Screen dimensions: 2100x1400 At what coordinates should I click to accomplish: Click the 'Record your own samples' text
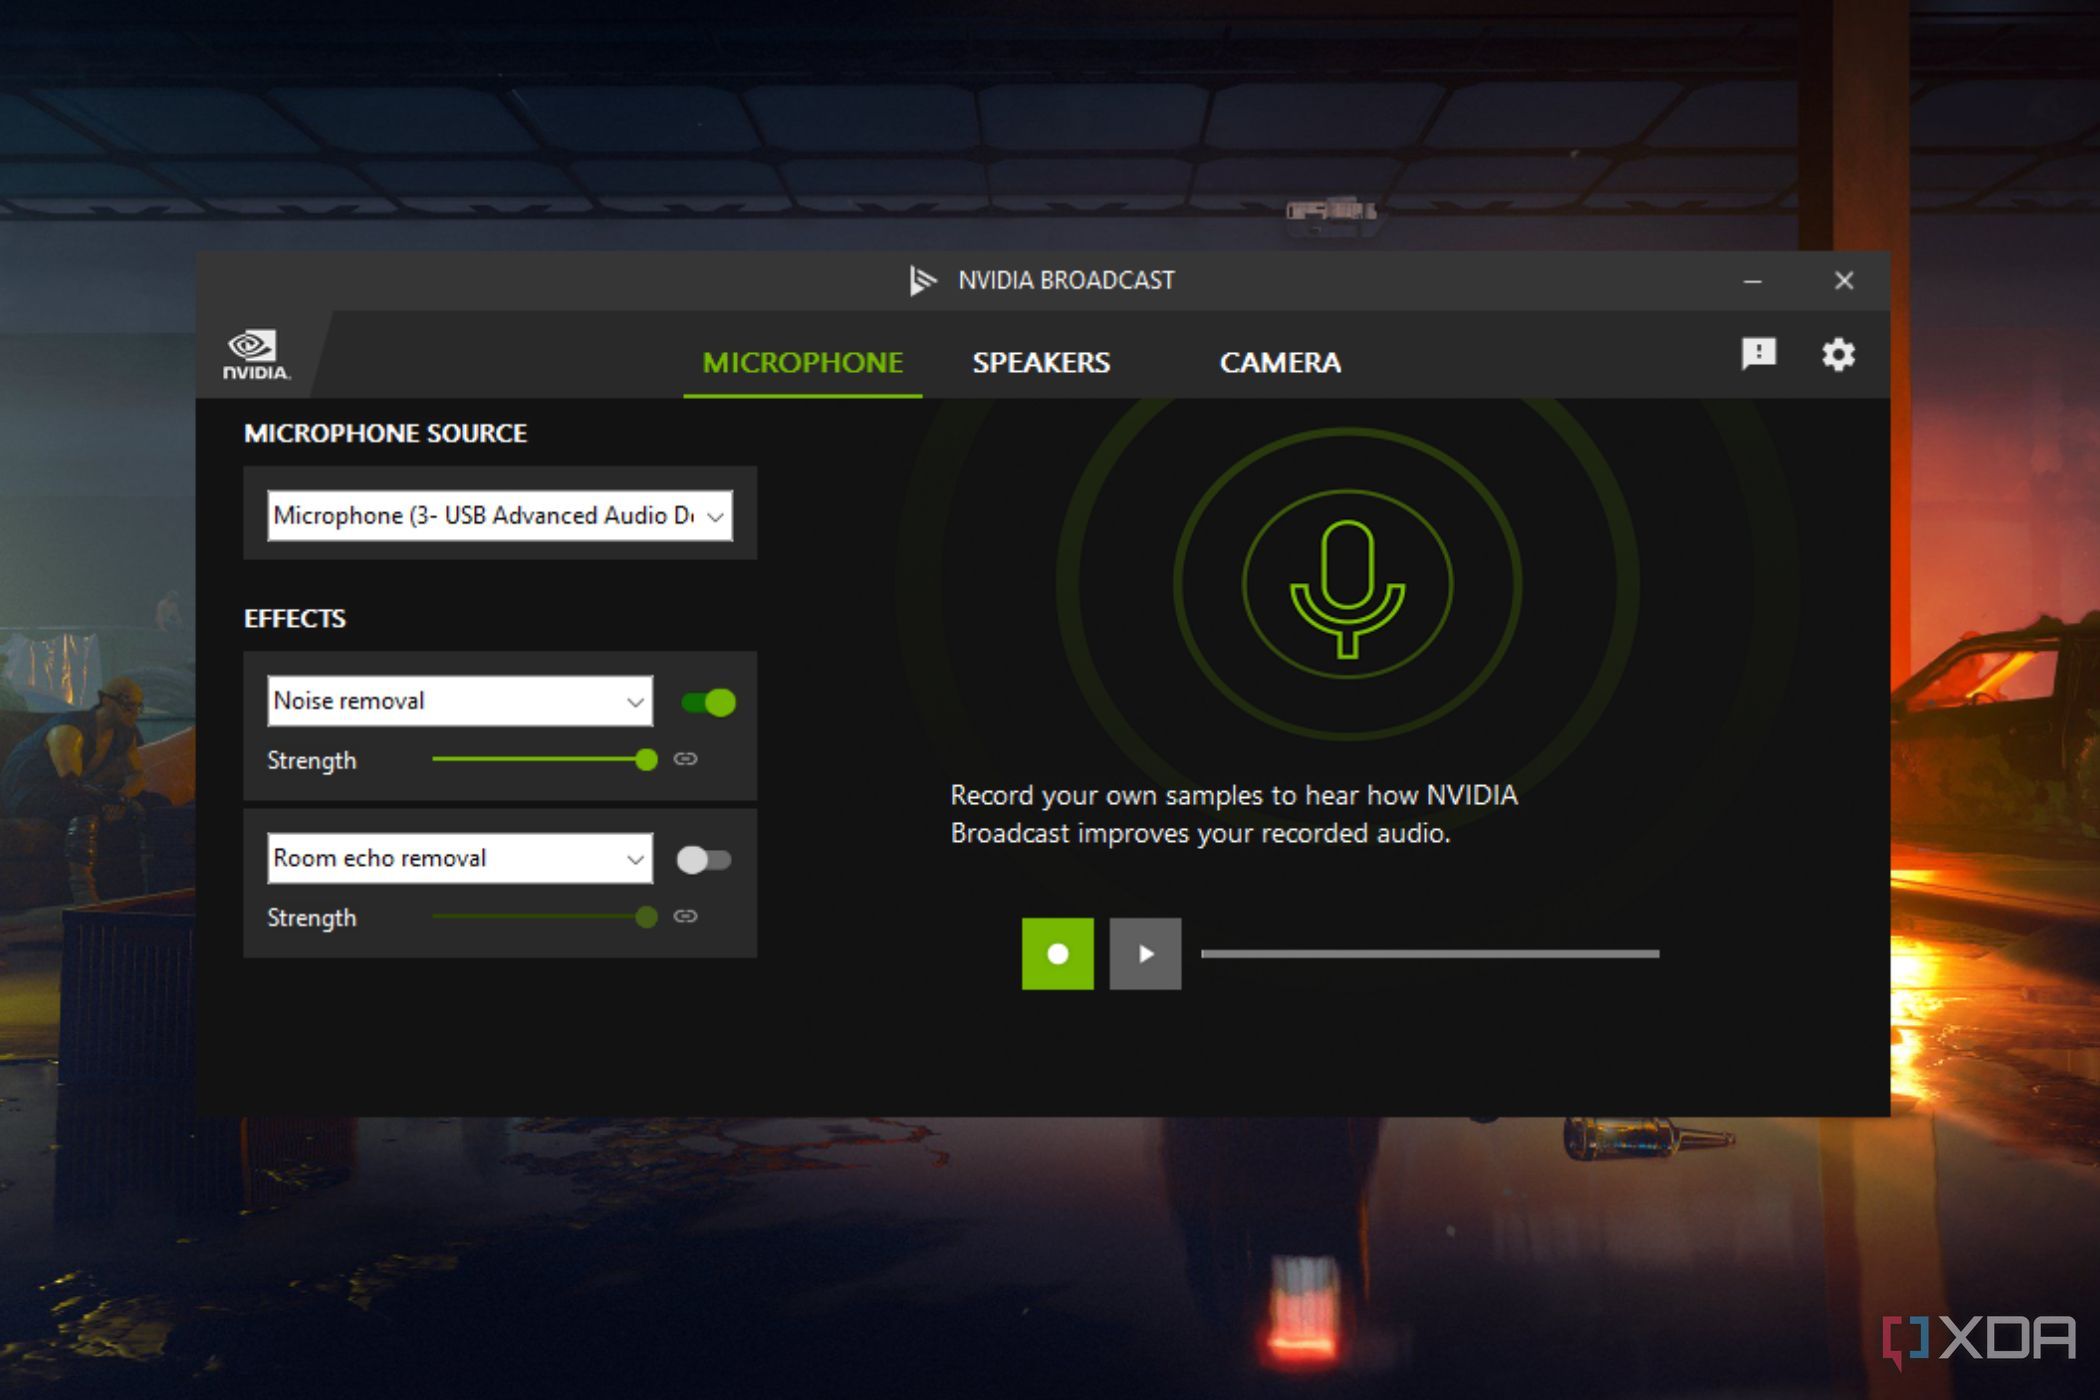pyautogui.click(x=1233, y=814)
